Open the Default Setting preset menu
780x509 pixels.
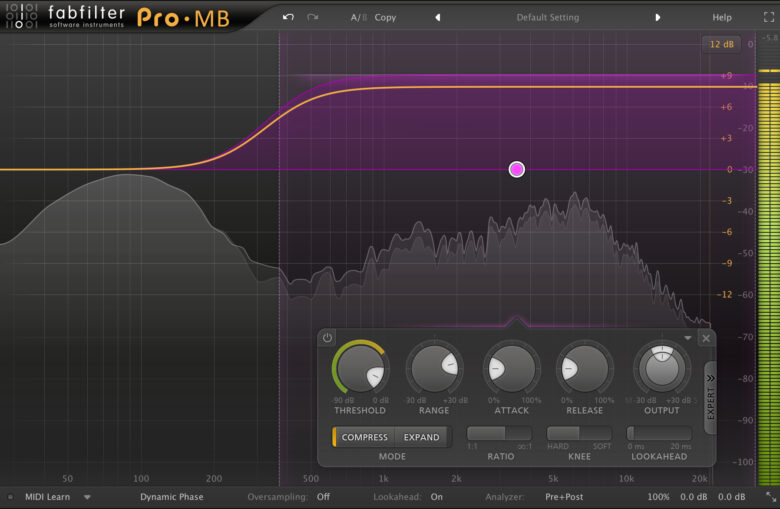pyautogui.click(x=547, y=17)
